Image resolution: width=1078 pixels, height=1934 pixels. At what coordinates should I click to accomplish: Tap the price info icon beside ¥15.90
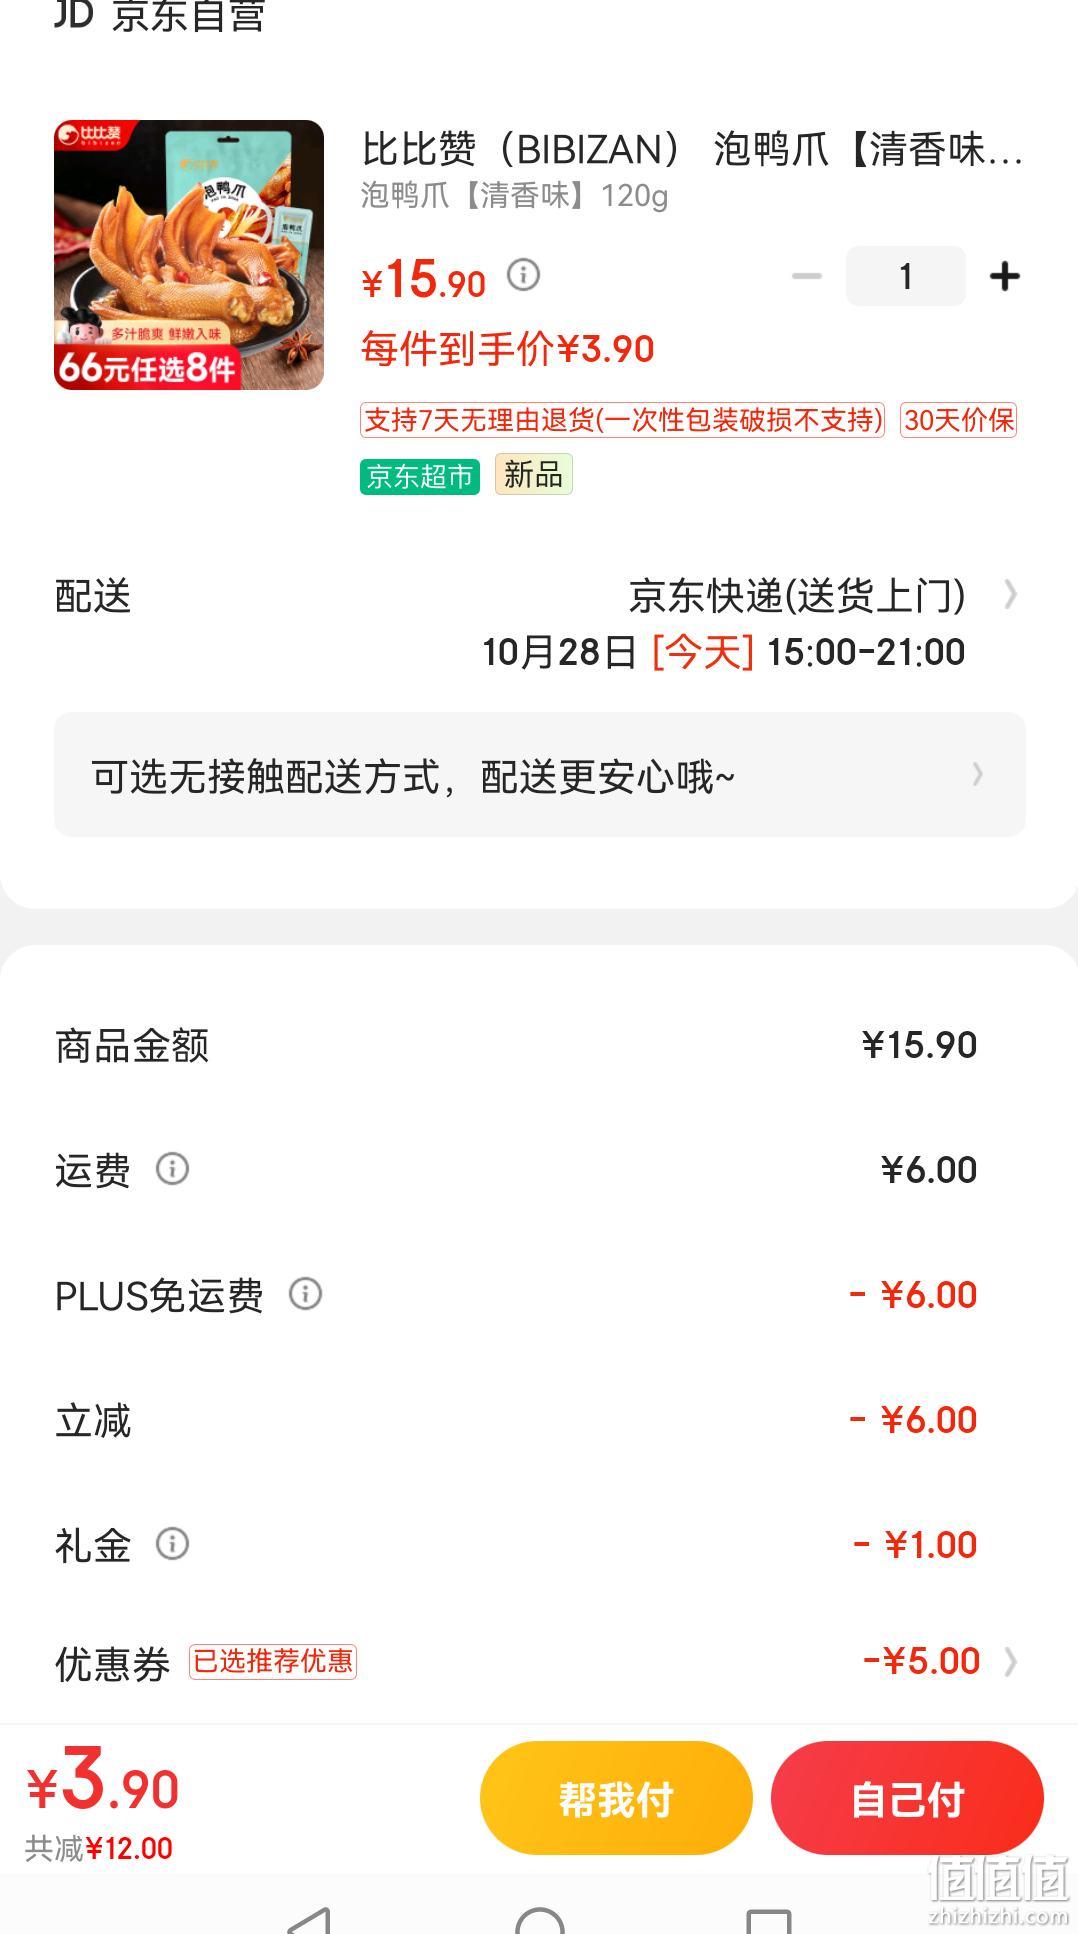(523, 274)
